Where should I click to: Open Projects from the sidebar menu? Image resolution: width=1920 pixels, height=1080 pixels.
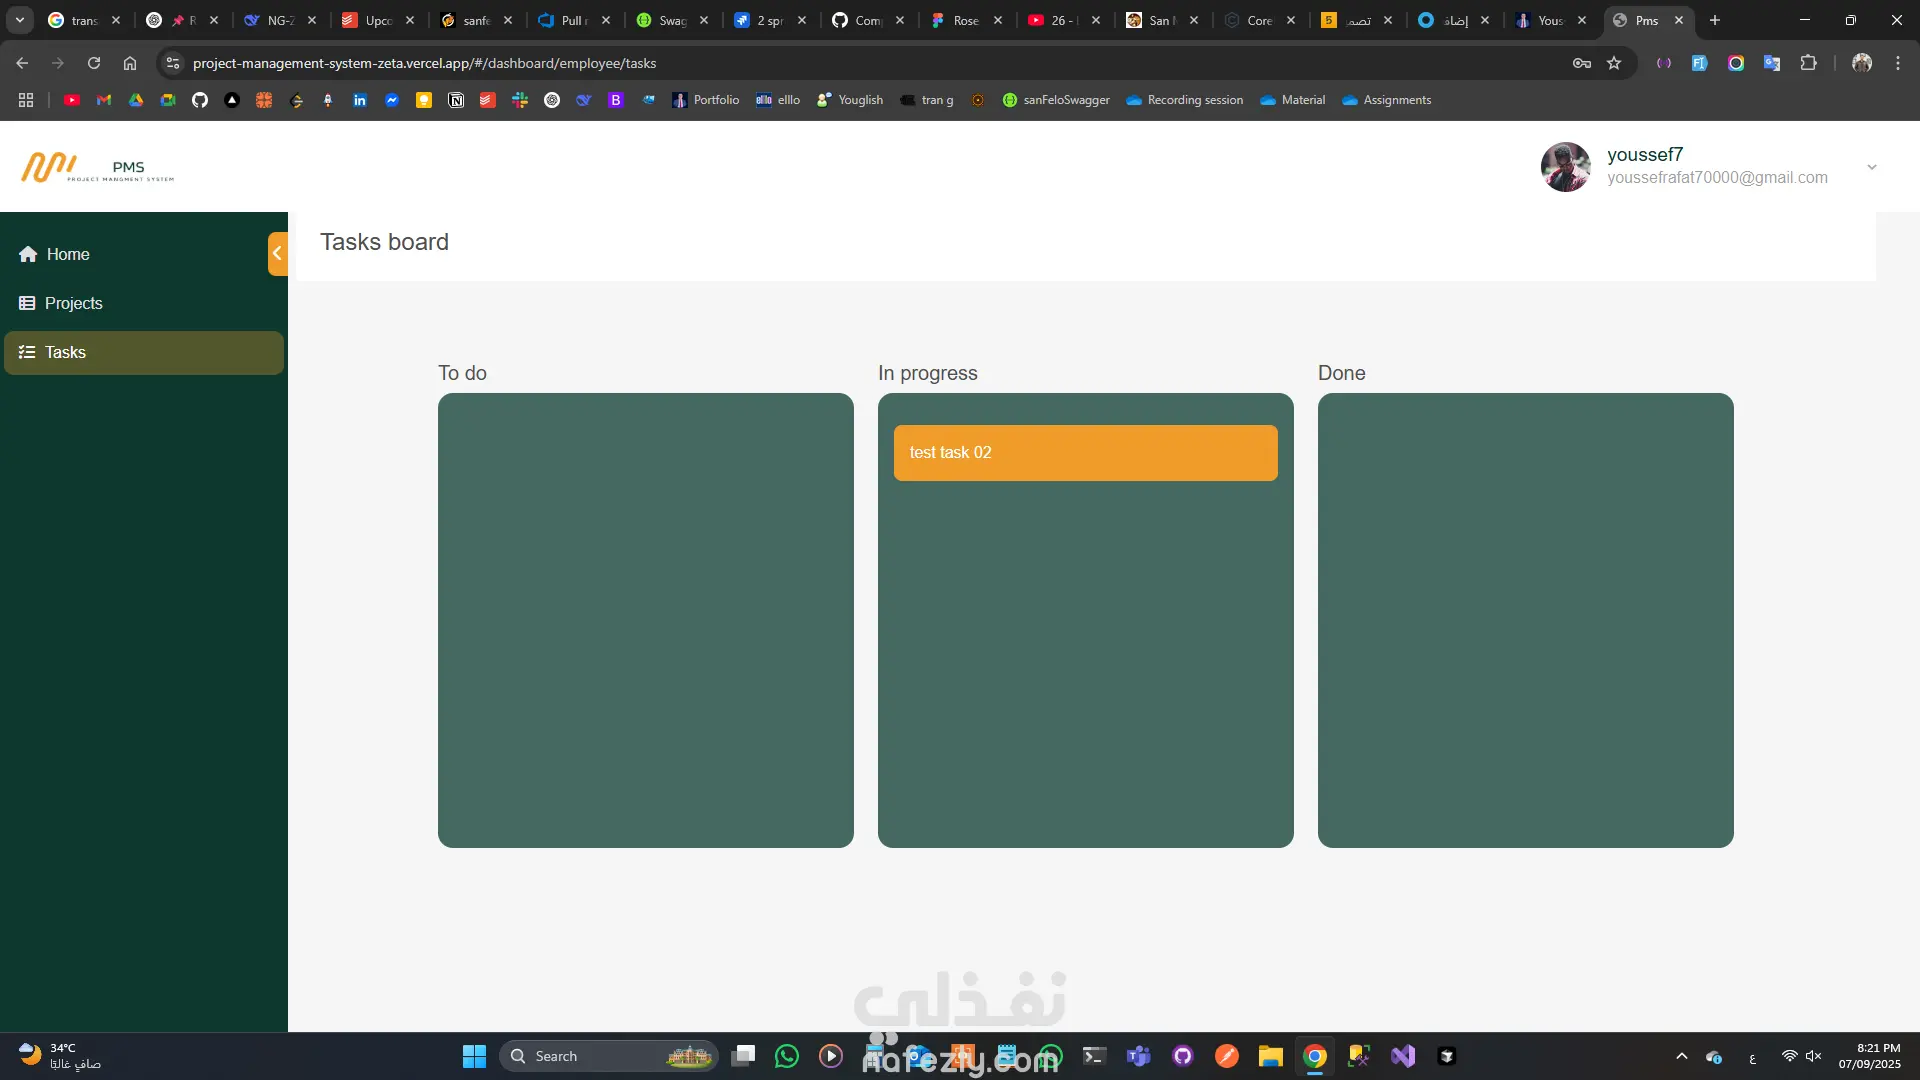73,303
